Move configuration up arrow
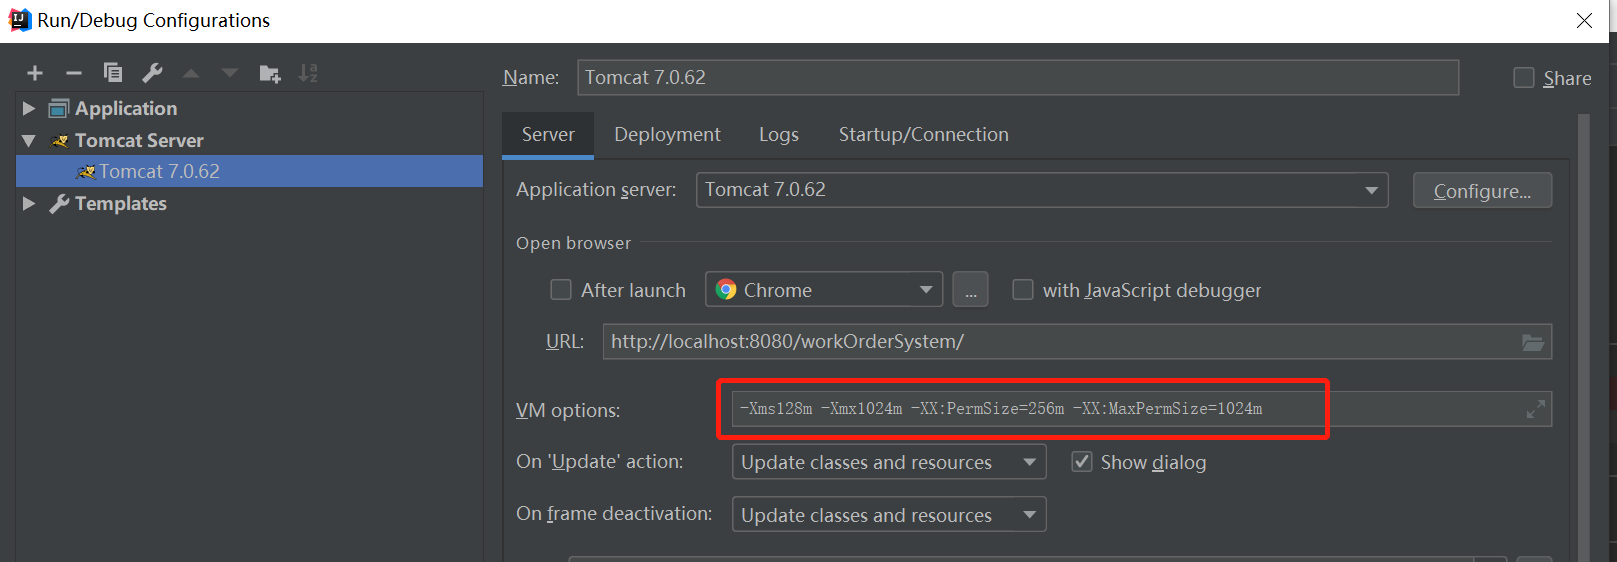 191,73
